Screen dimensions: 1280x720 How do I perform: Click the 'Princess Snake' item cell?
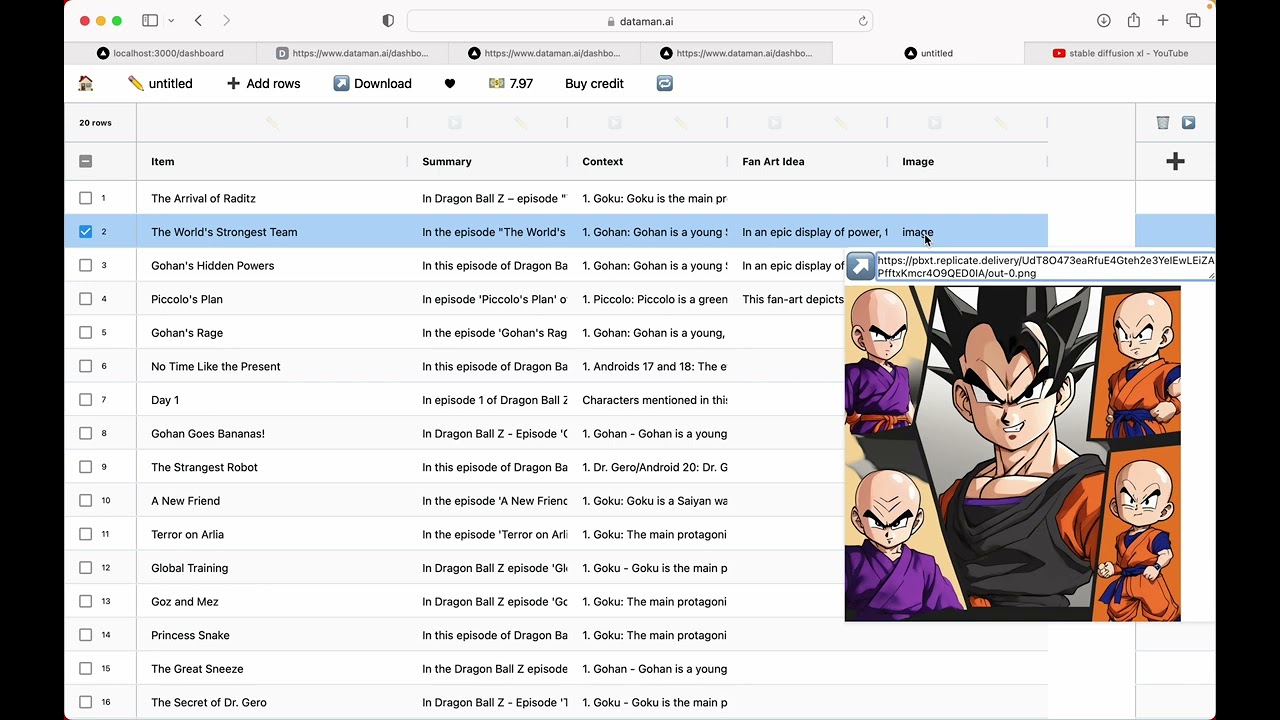(271, 635)
